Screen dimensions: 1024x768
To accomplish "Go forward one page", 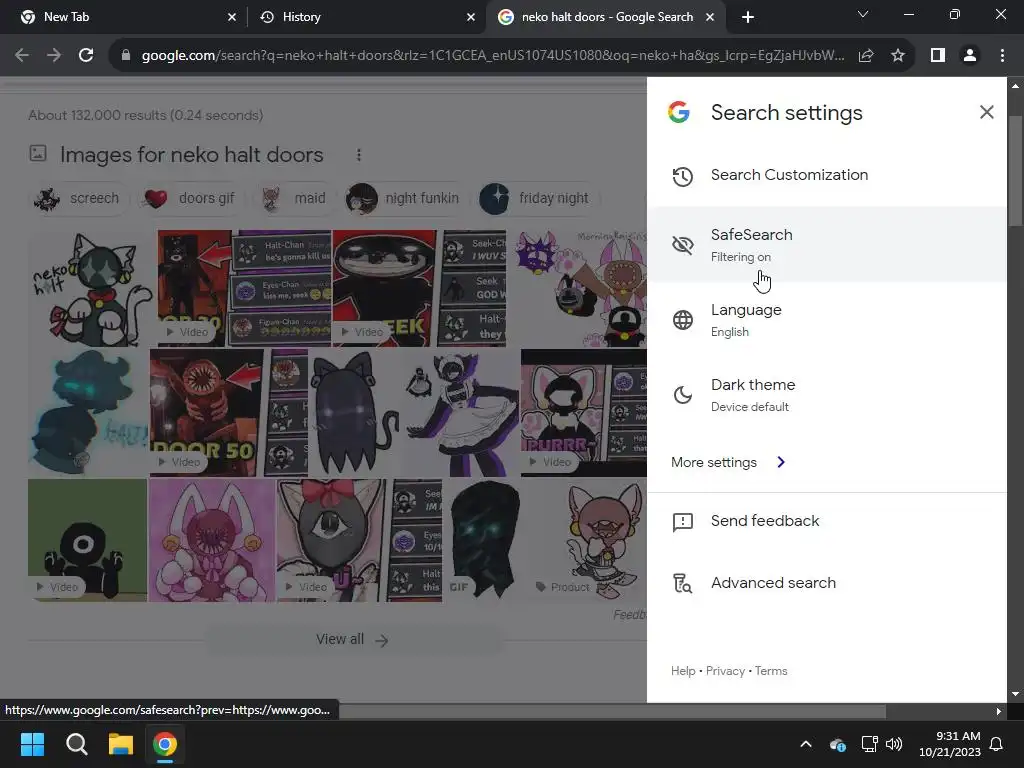I will [54, 56].
